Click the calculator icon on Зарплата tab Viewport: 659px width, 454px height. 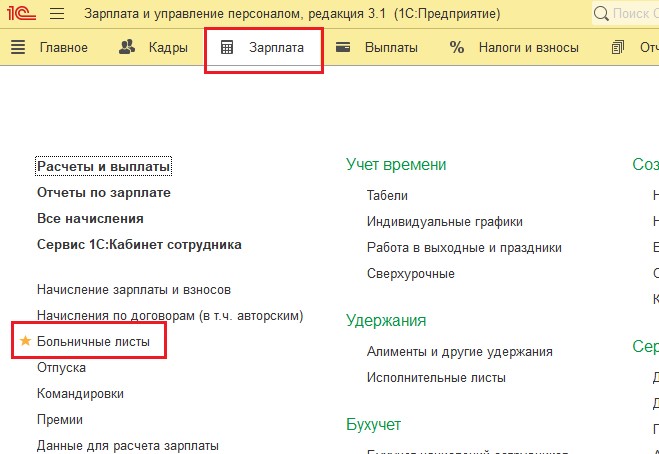pos(227,47)
